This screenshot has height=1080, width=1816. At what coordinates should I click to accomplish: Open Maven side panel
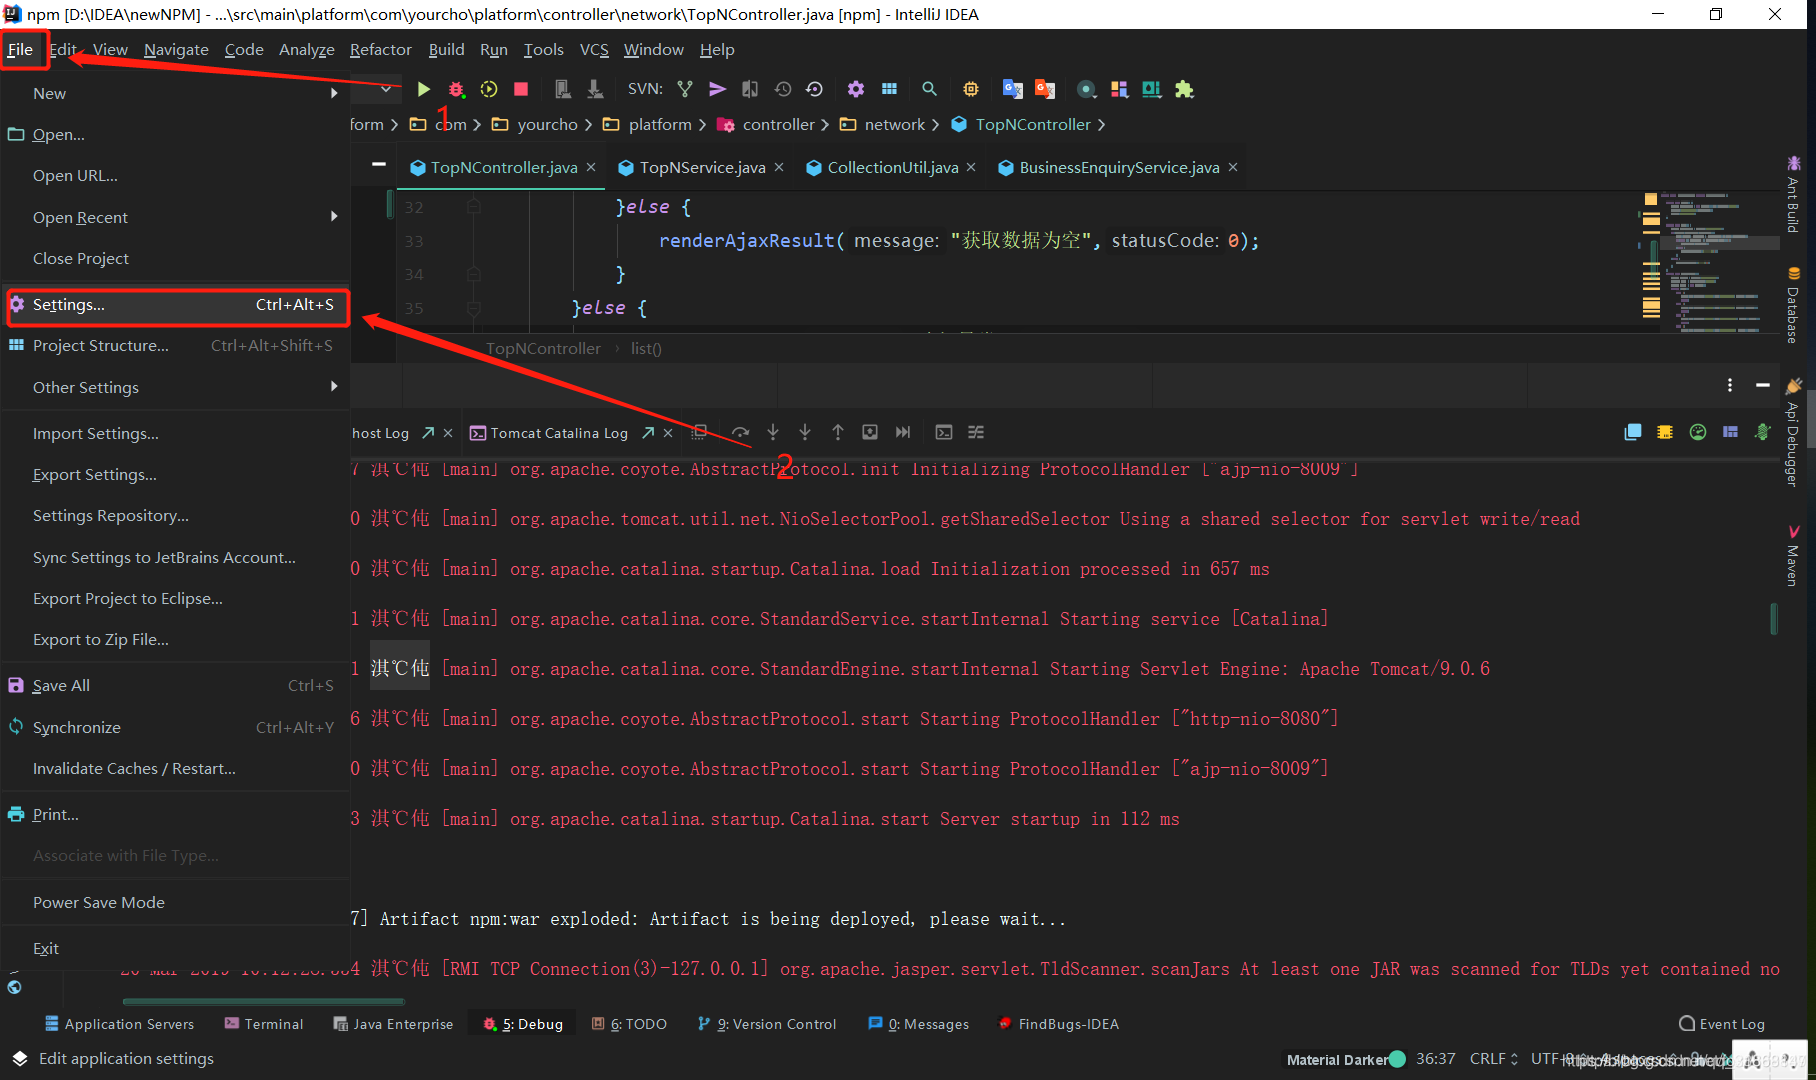click(1793, 555)
